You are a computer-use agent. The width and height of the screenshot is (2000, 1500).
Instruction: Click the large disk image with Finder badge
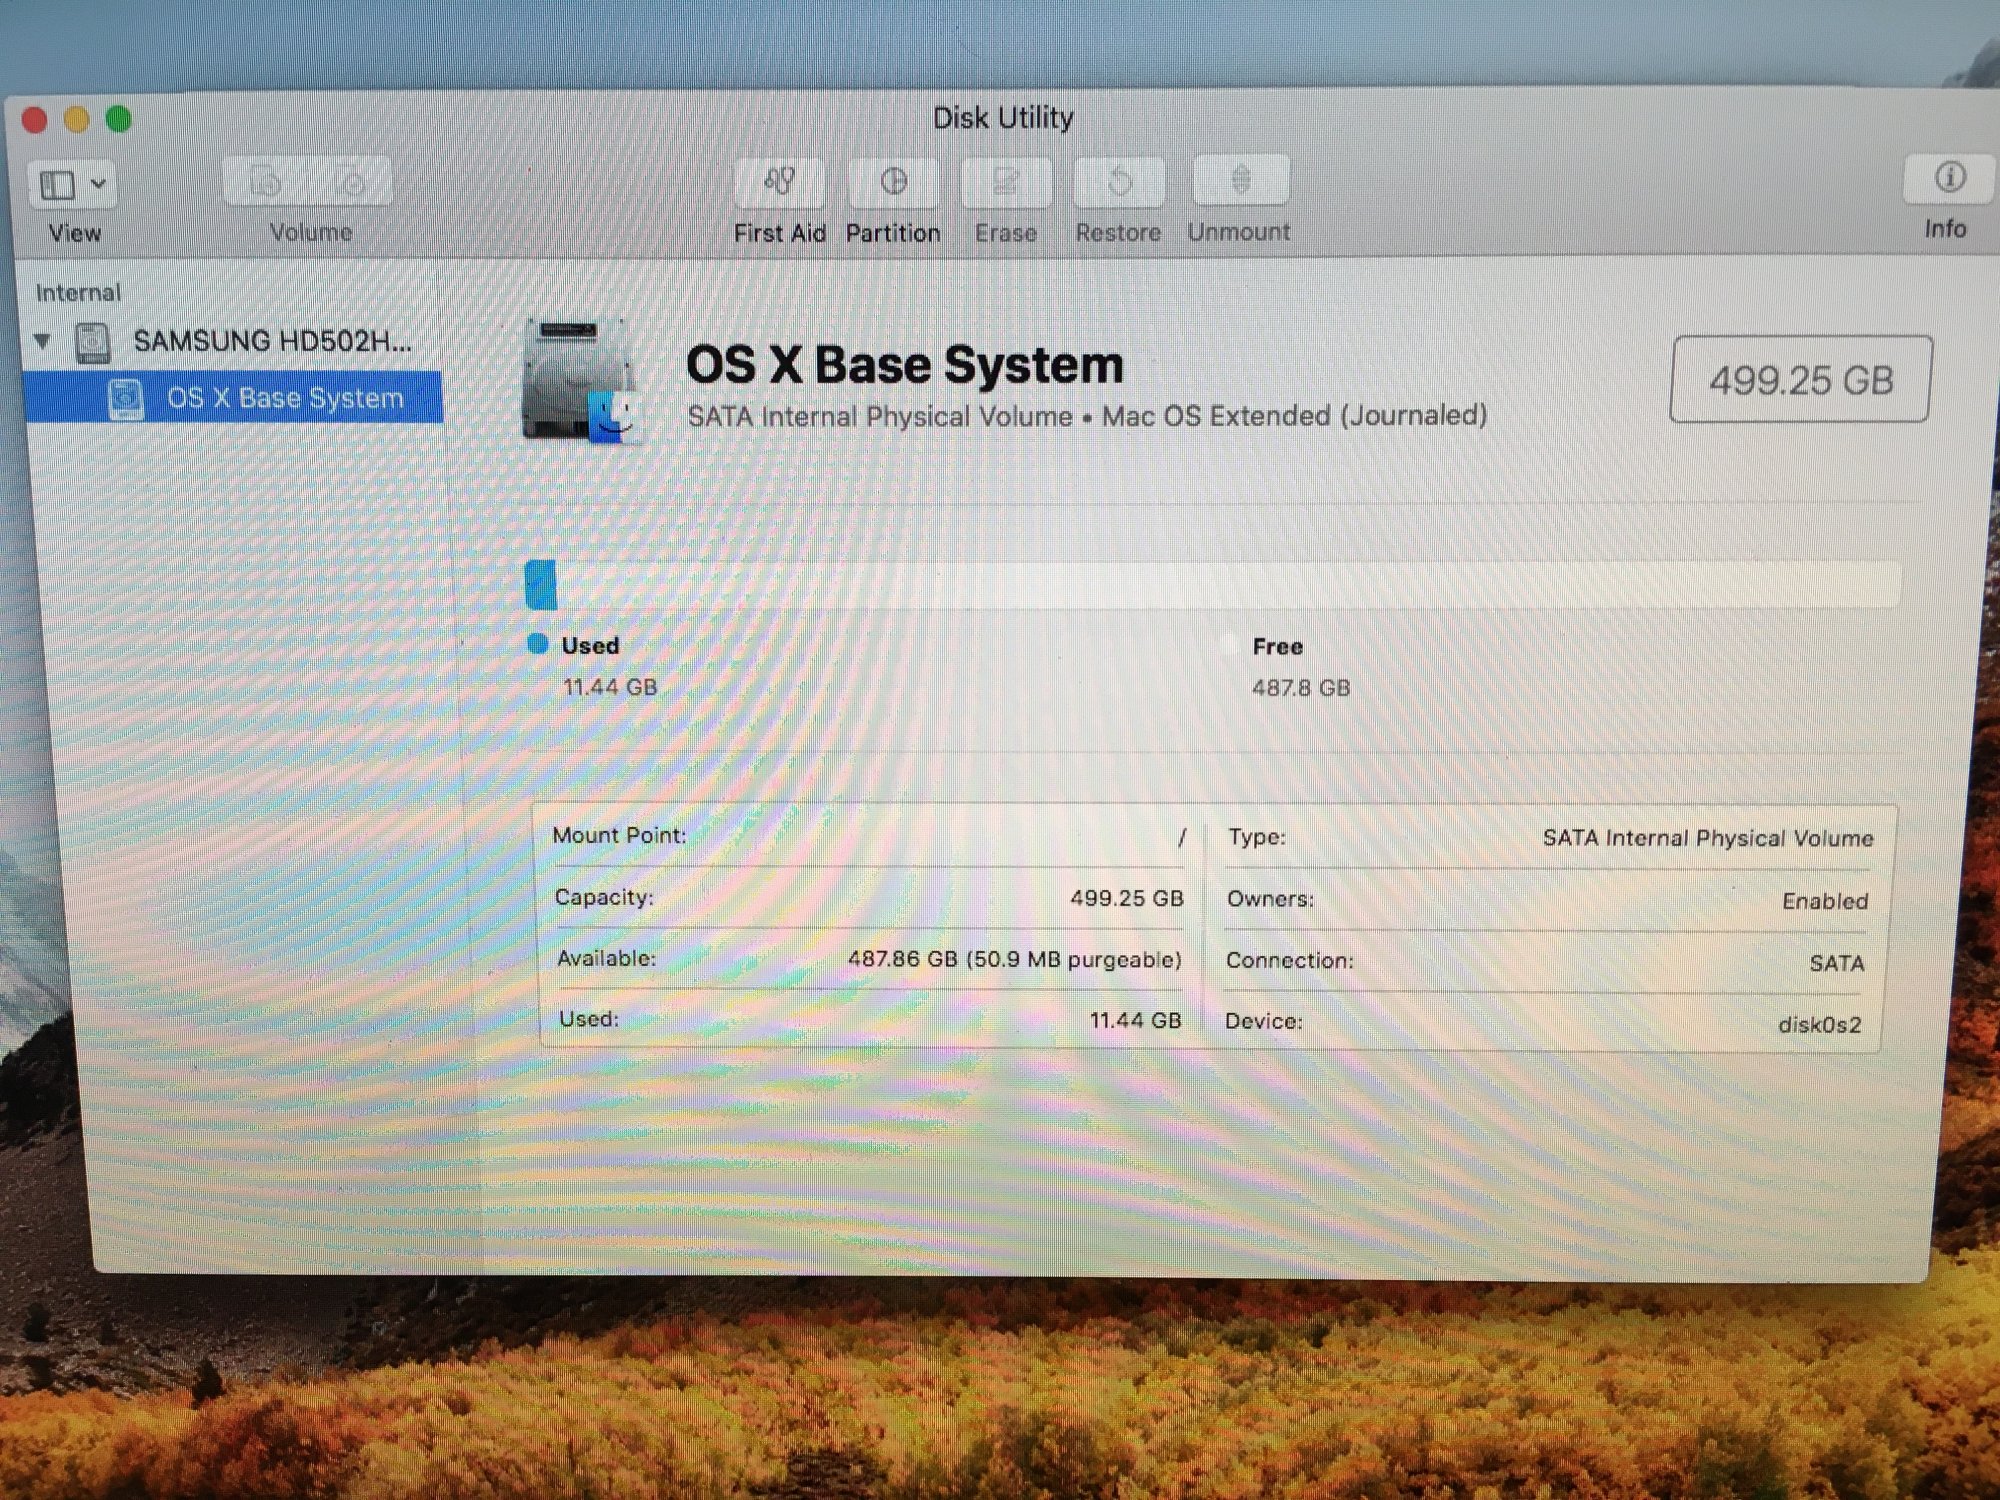tap(580, 382)
